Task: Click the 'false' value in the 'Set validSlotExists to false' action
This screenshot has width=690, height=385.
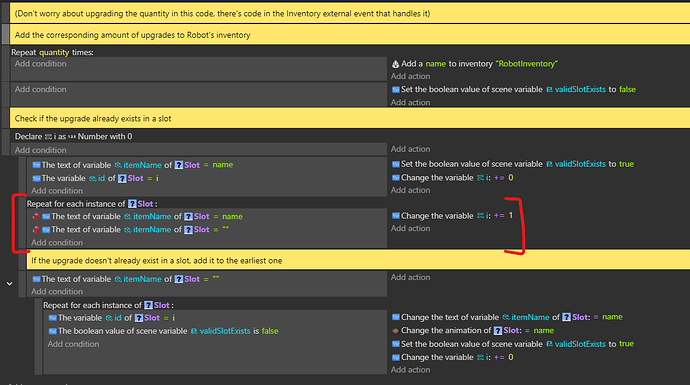Action: [x=627, y=89]
